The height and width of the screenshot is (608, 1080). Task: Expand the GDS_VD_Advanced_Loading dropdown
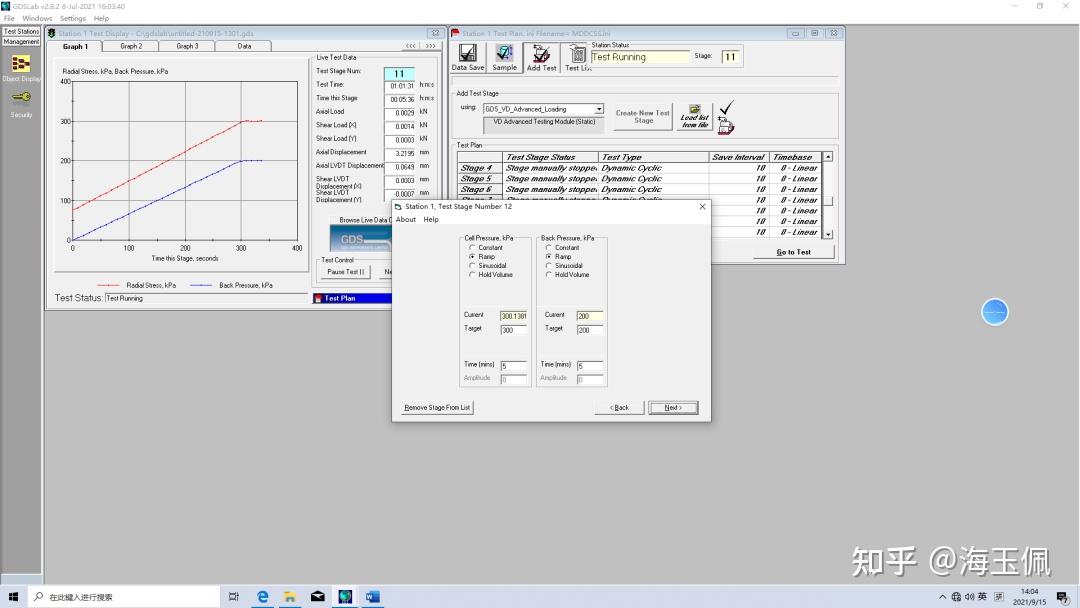(x=599, y=109)
